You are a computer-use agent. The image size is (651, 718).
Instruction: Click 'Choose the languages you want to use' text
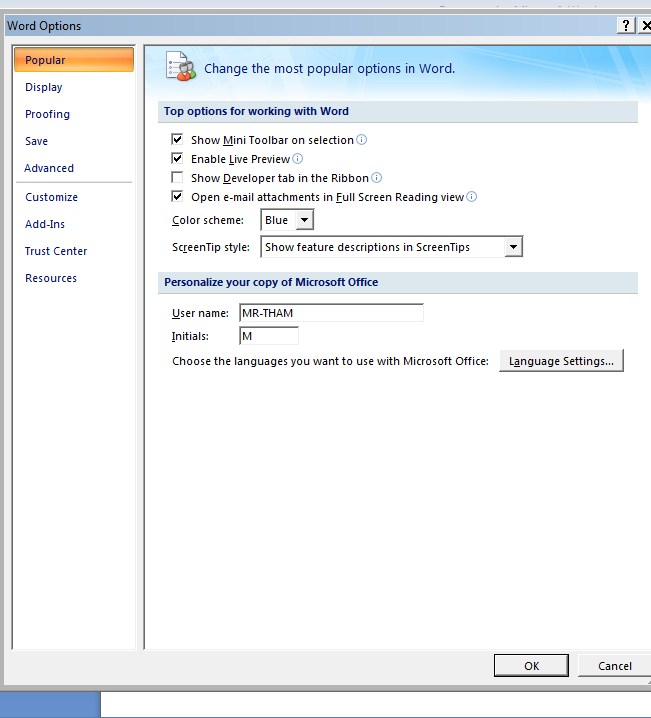pos(330,361)
